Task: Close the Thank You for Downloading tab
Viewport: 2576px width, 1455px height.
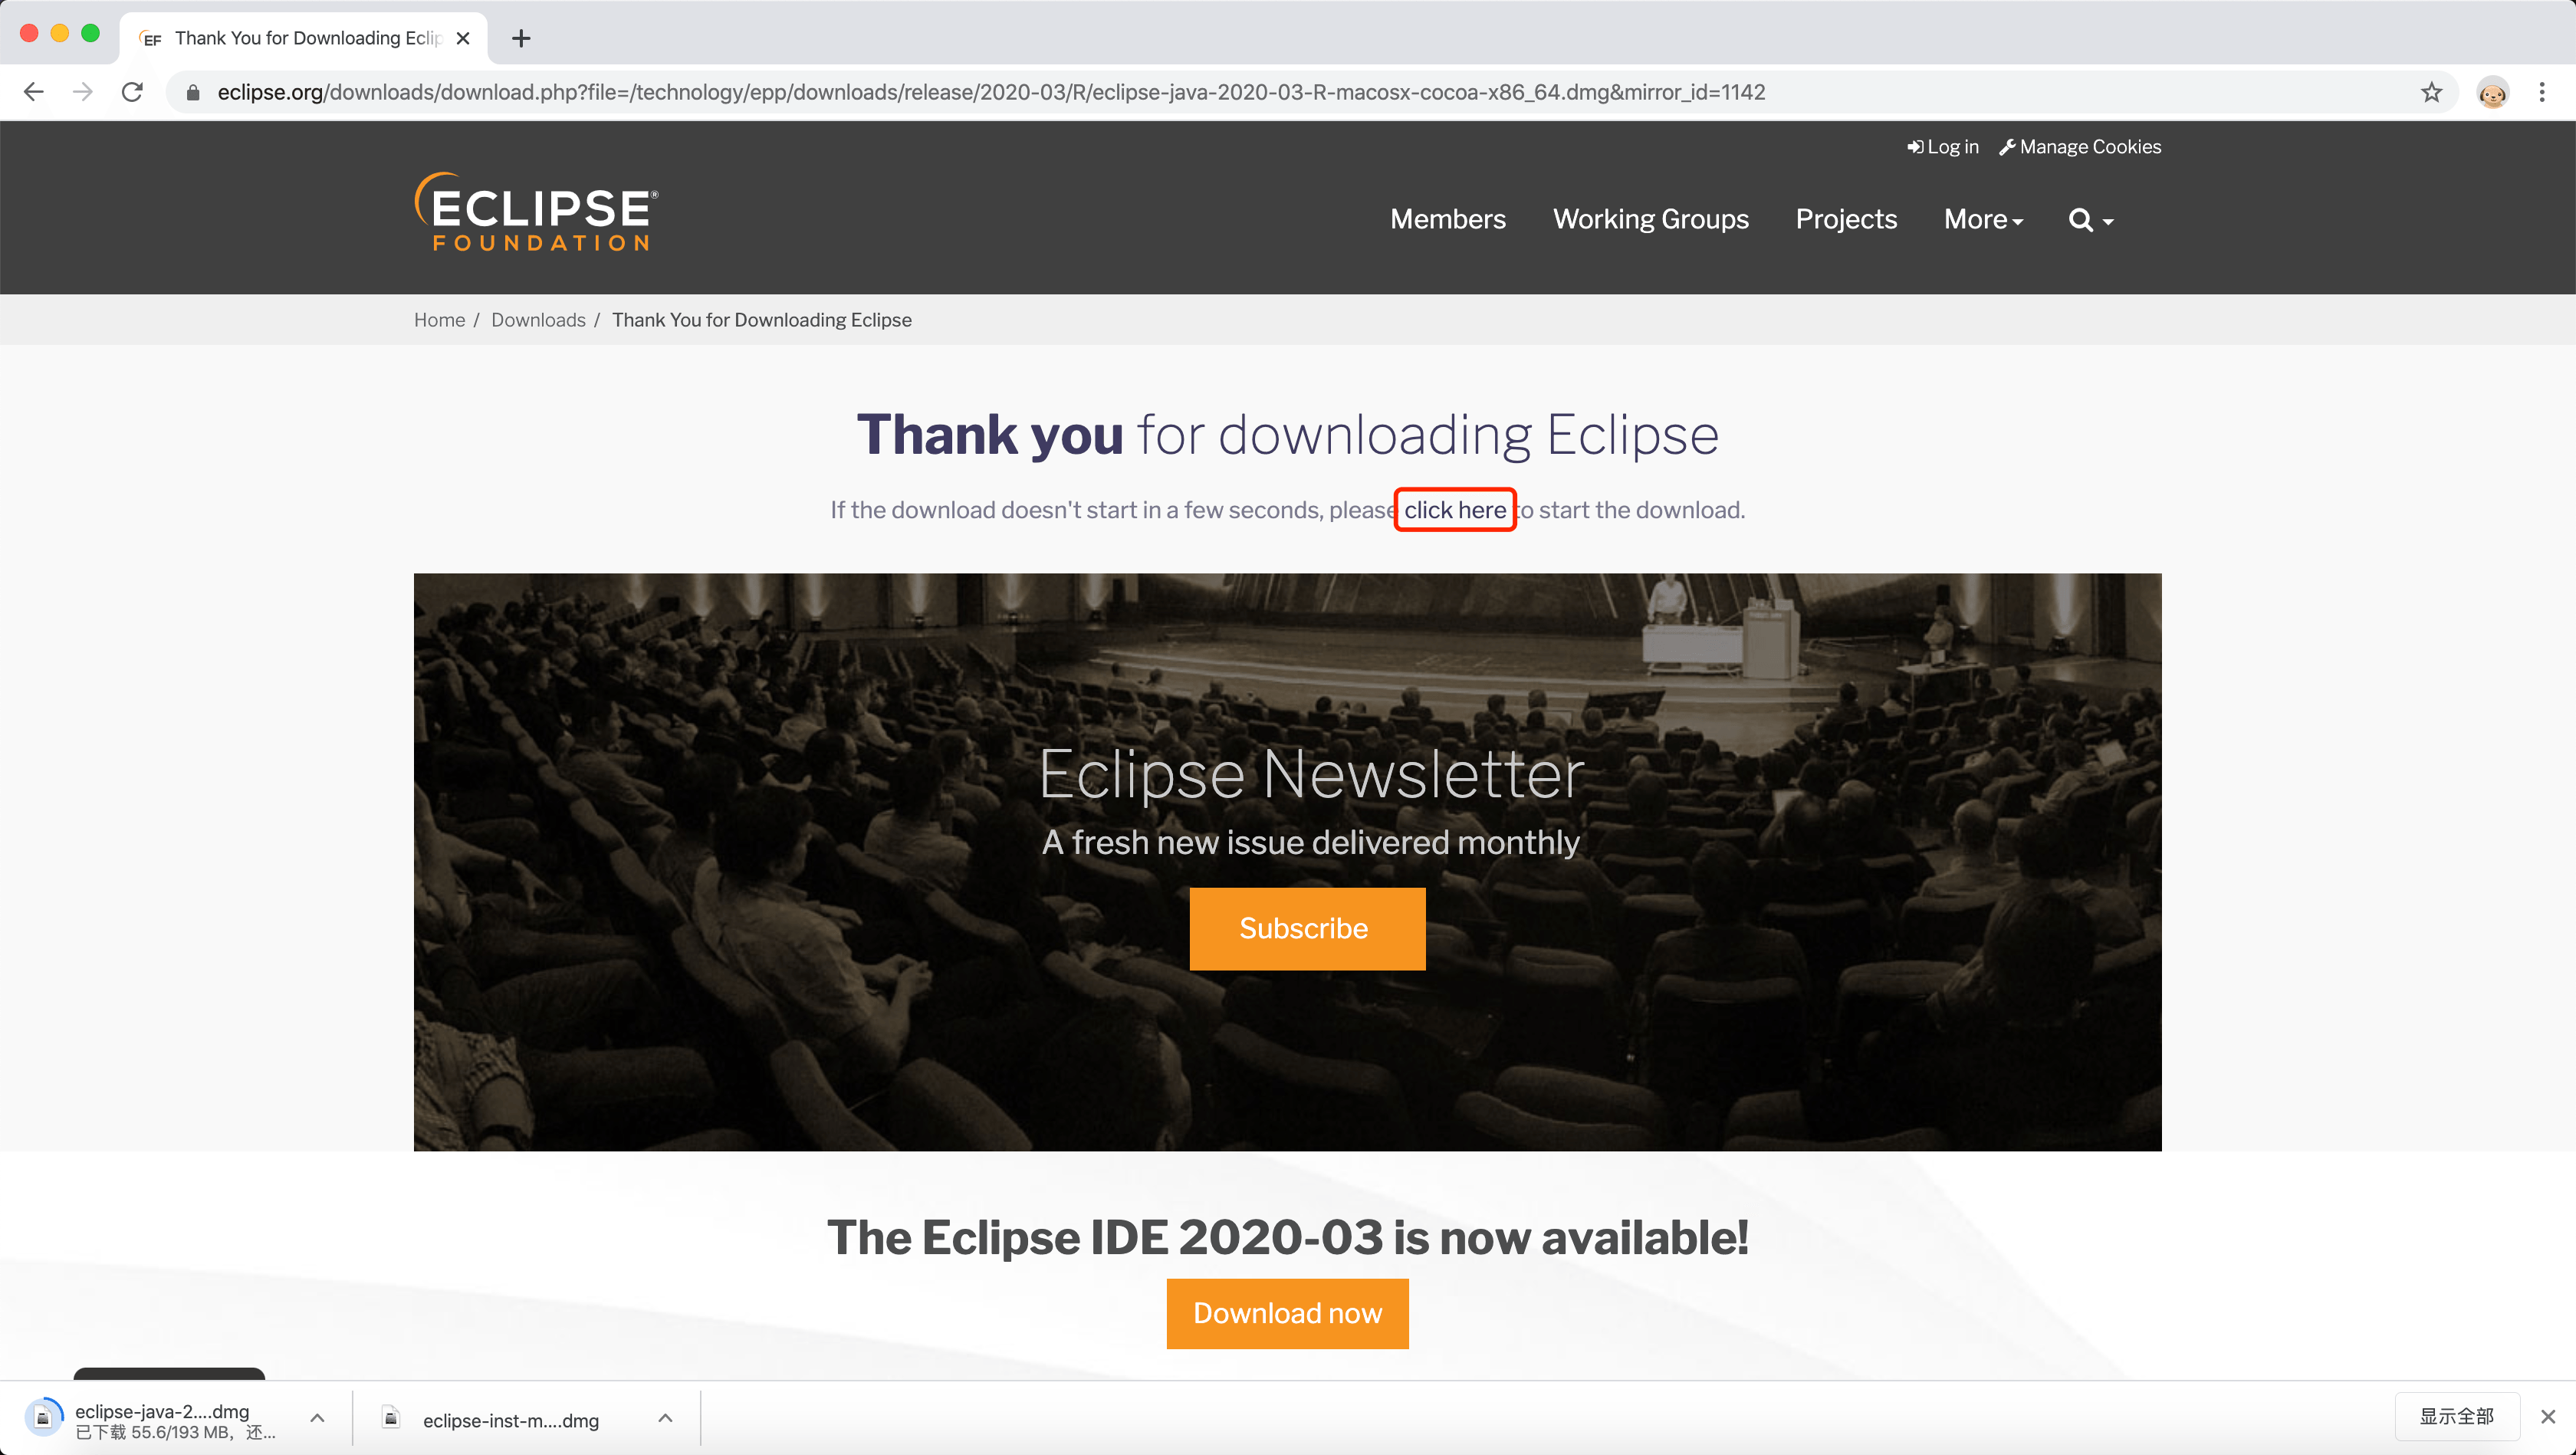Action: point(462,38)
